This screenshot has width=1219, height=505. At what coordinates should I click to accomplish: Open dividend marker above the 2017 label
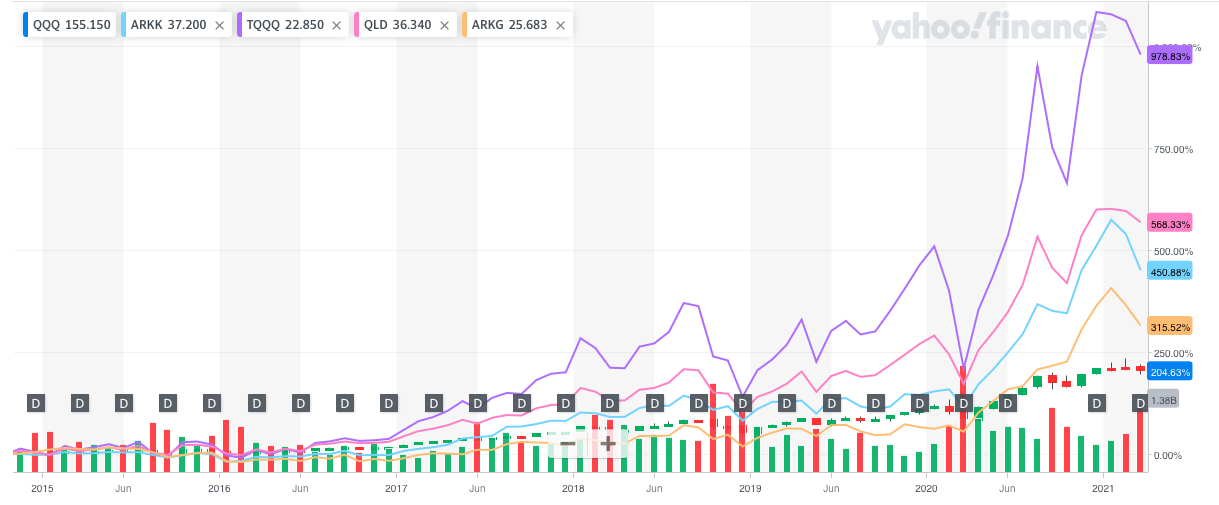pos(390,403)
